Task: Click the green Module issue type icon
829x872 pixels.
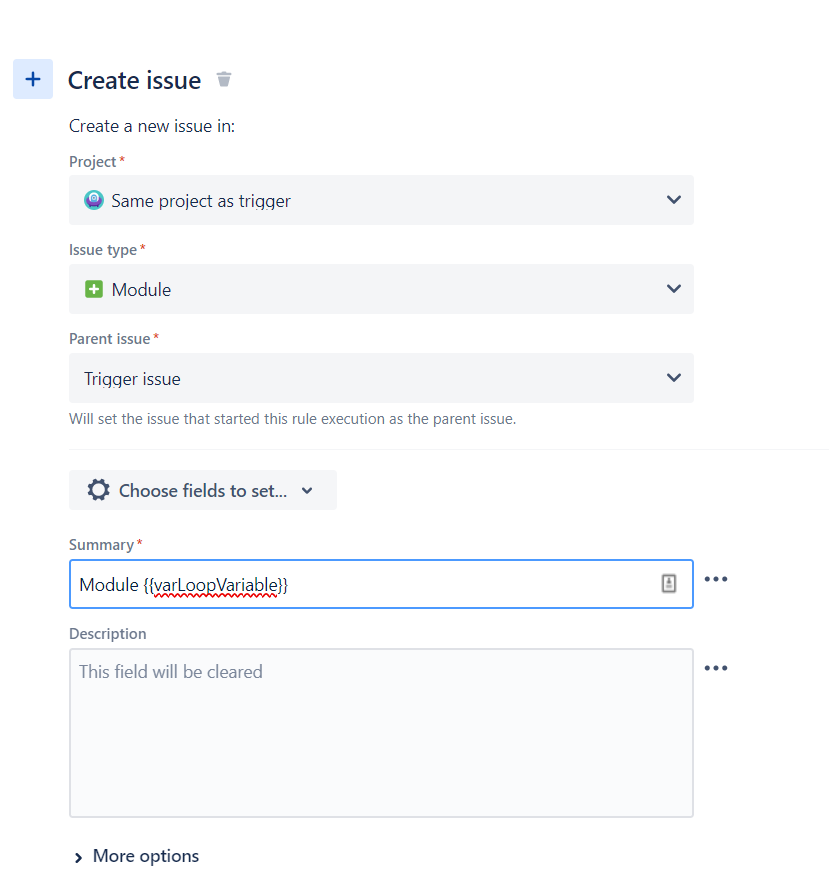Action: click(93, 289)
